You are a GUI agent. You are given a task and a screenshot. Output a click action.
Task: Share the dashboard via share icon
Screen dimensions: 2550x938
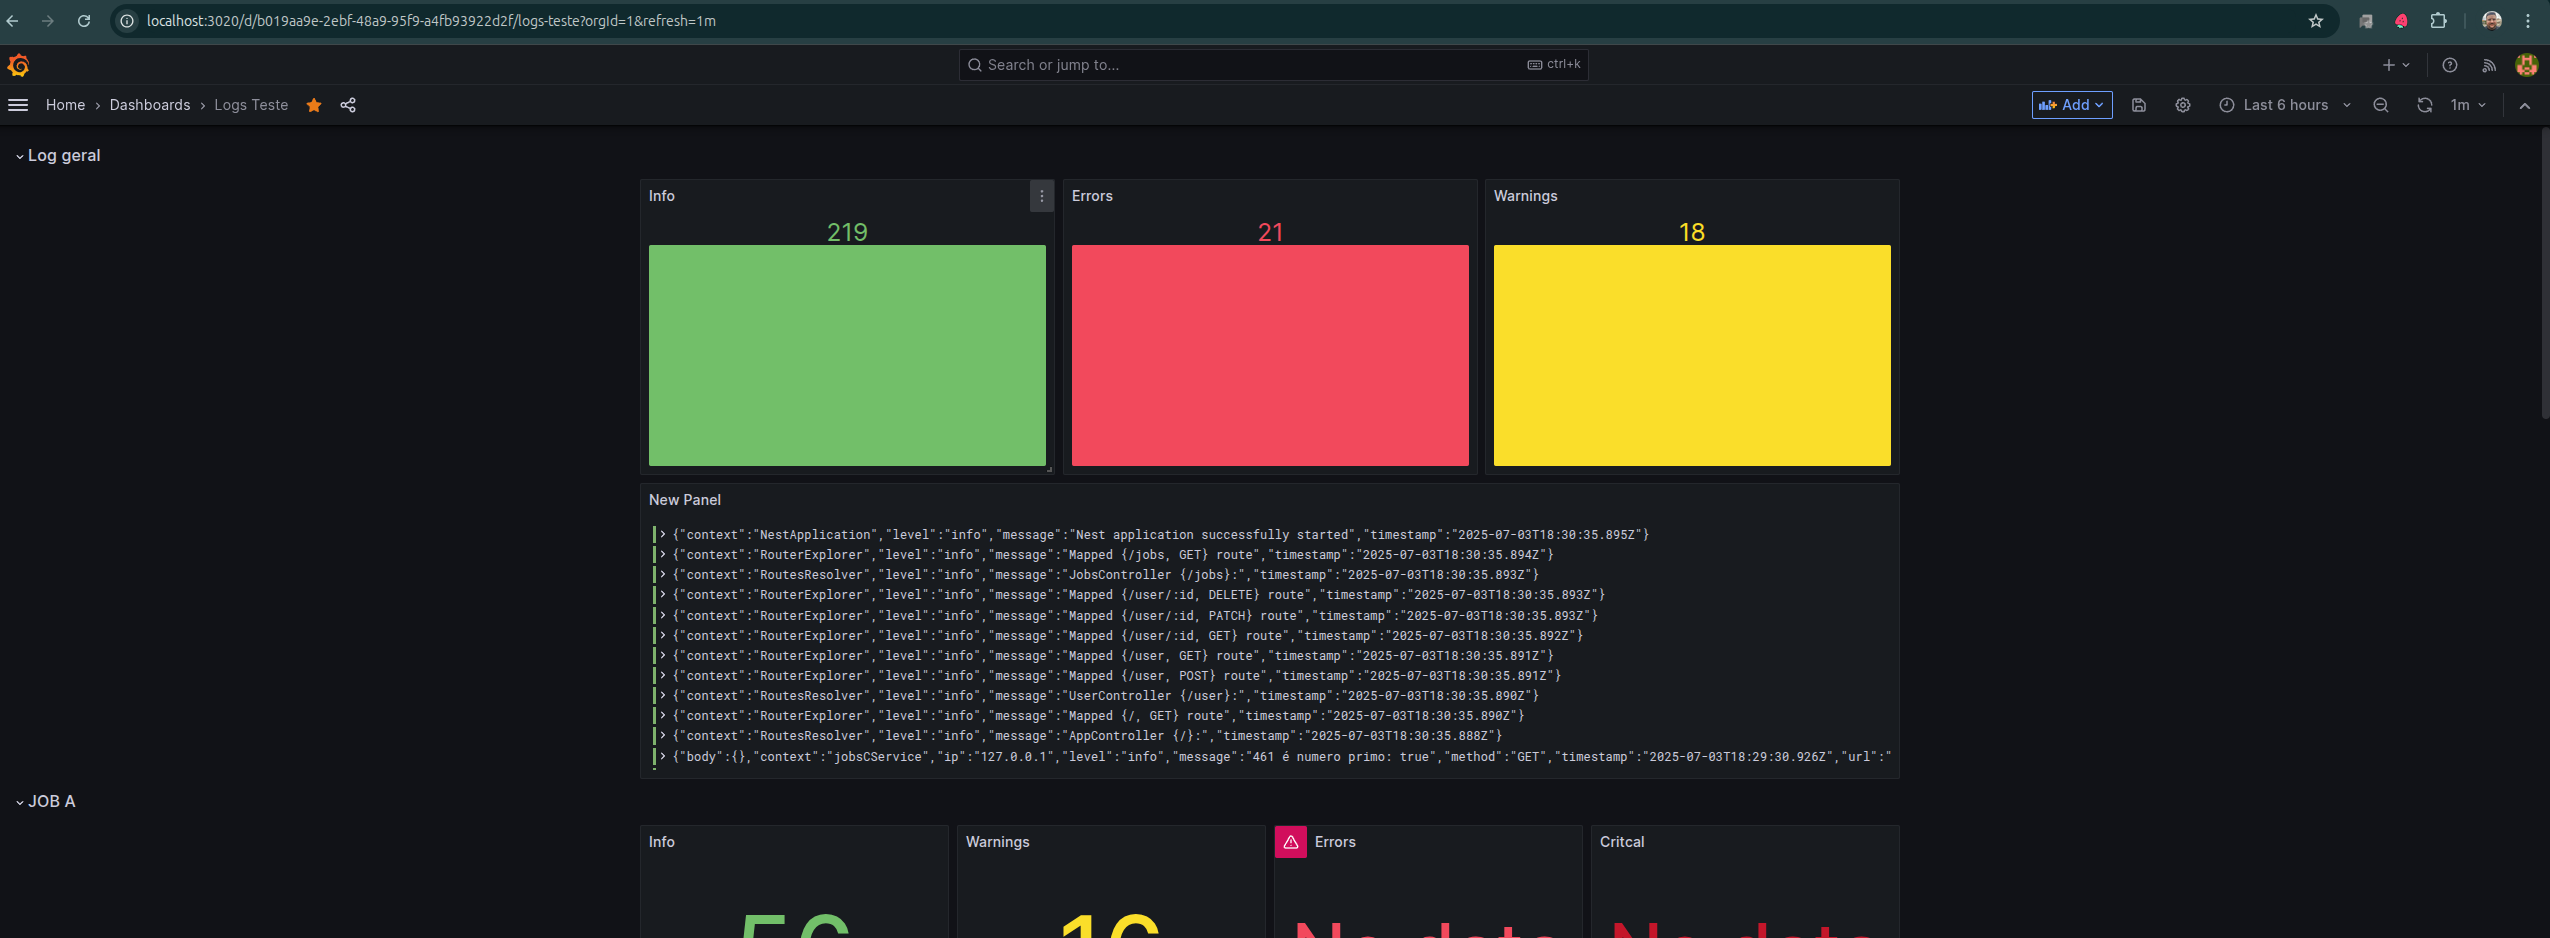pos(348,105)
